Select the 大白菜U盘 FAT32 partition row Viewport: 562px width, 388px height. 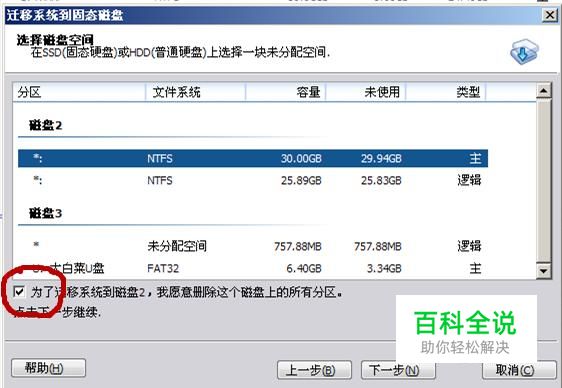[253, 268]
